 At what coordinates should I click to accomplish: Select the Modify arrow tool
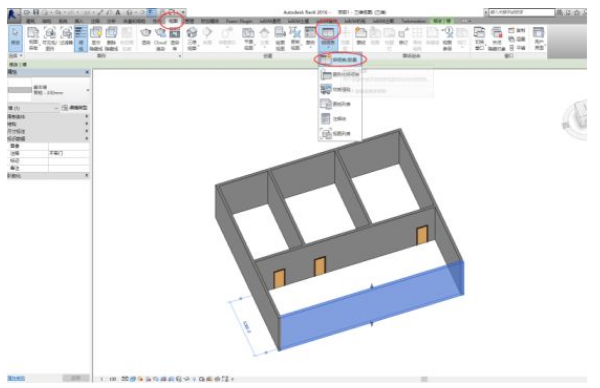point(15,38)
